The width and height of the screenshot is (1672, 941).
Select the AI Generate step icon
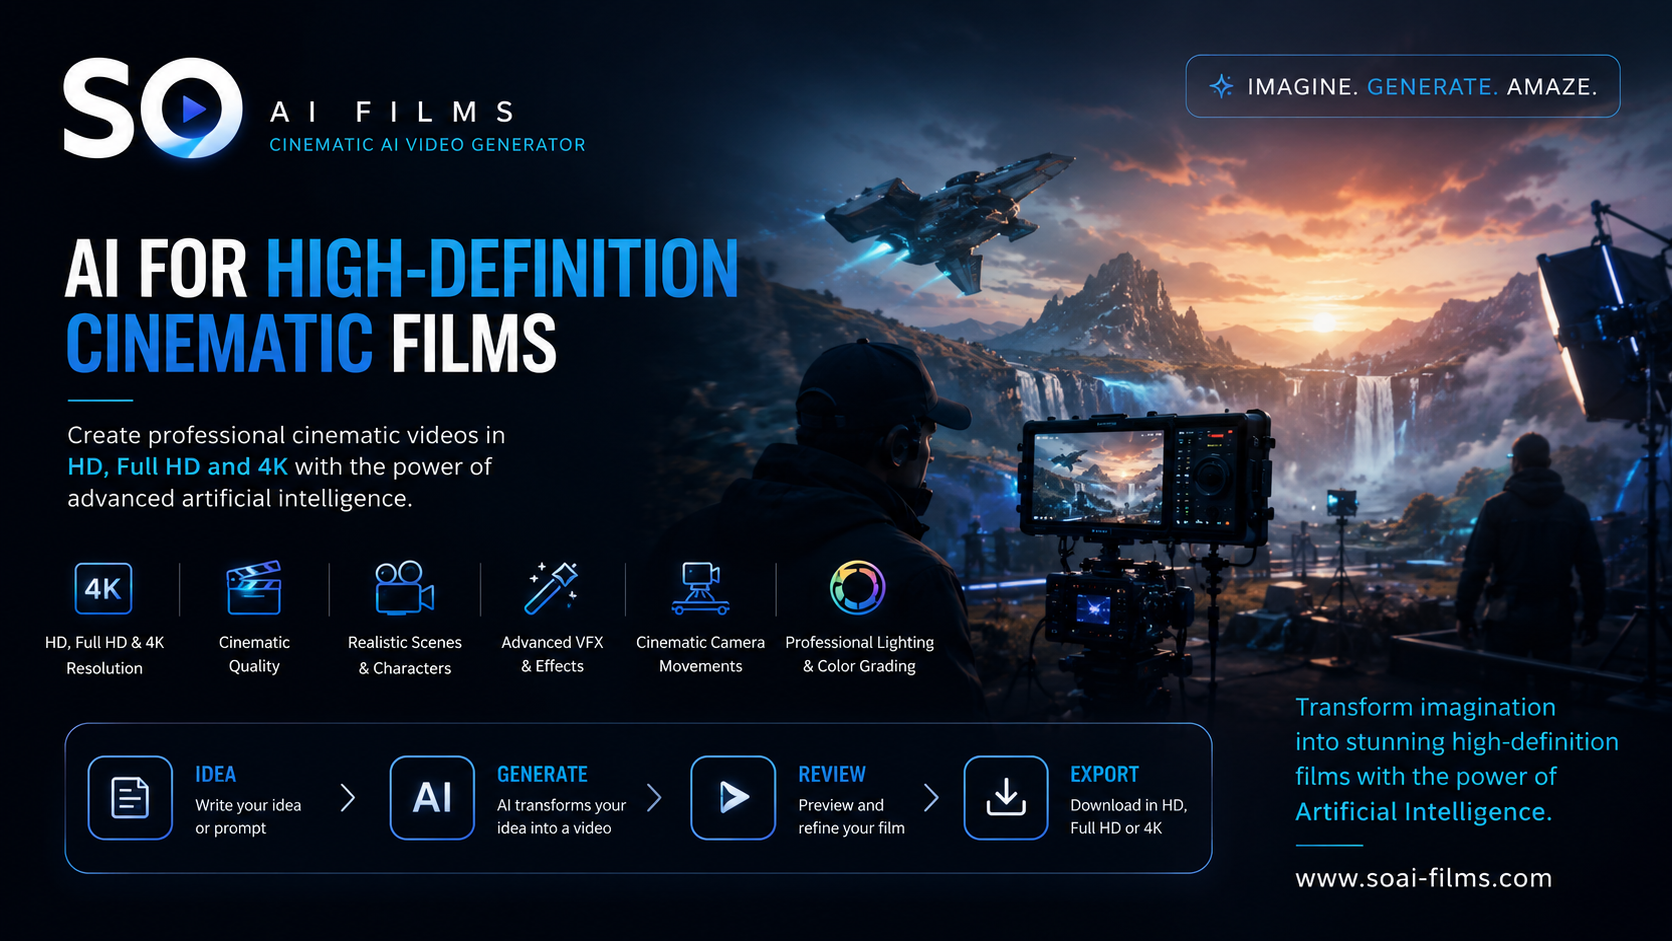[432, 798]
